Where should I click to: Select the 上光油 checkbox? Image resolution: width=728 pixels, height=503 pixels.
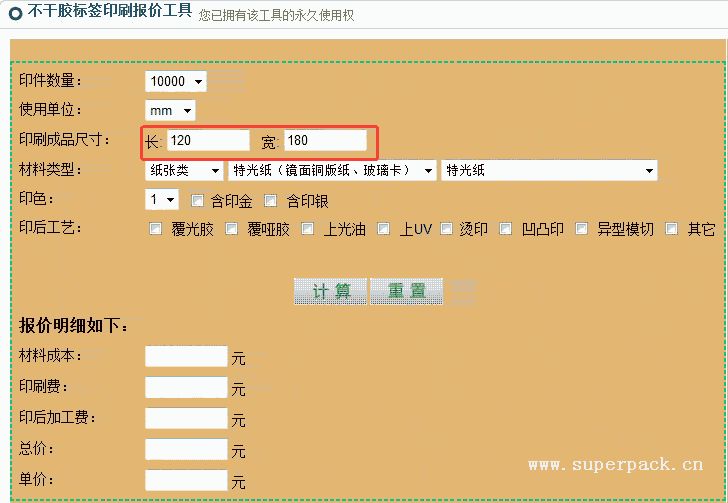pos(307,229)
